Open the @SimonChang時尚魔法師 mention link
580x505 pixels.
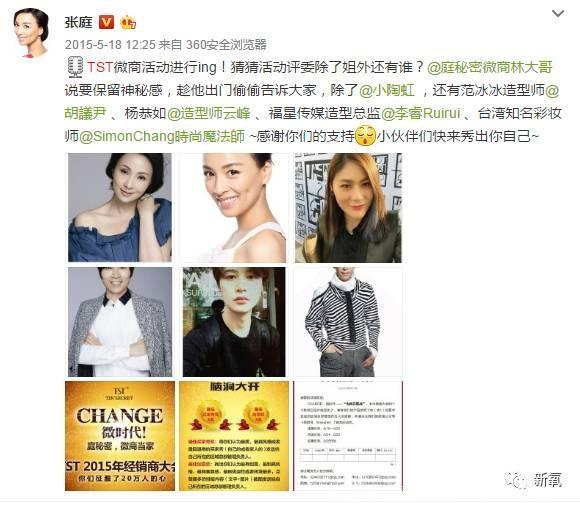click(162, 137)
